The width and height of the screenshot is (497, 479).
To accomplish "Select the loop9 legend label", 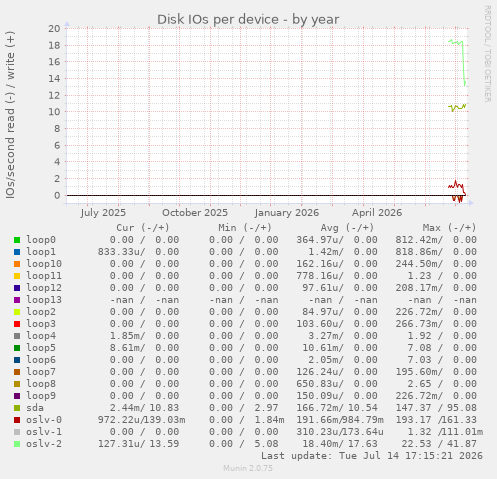I will (41, 396).
